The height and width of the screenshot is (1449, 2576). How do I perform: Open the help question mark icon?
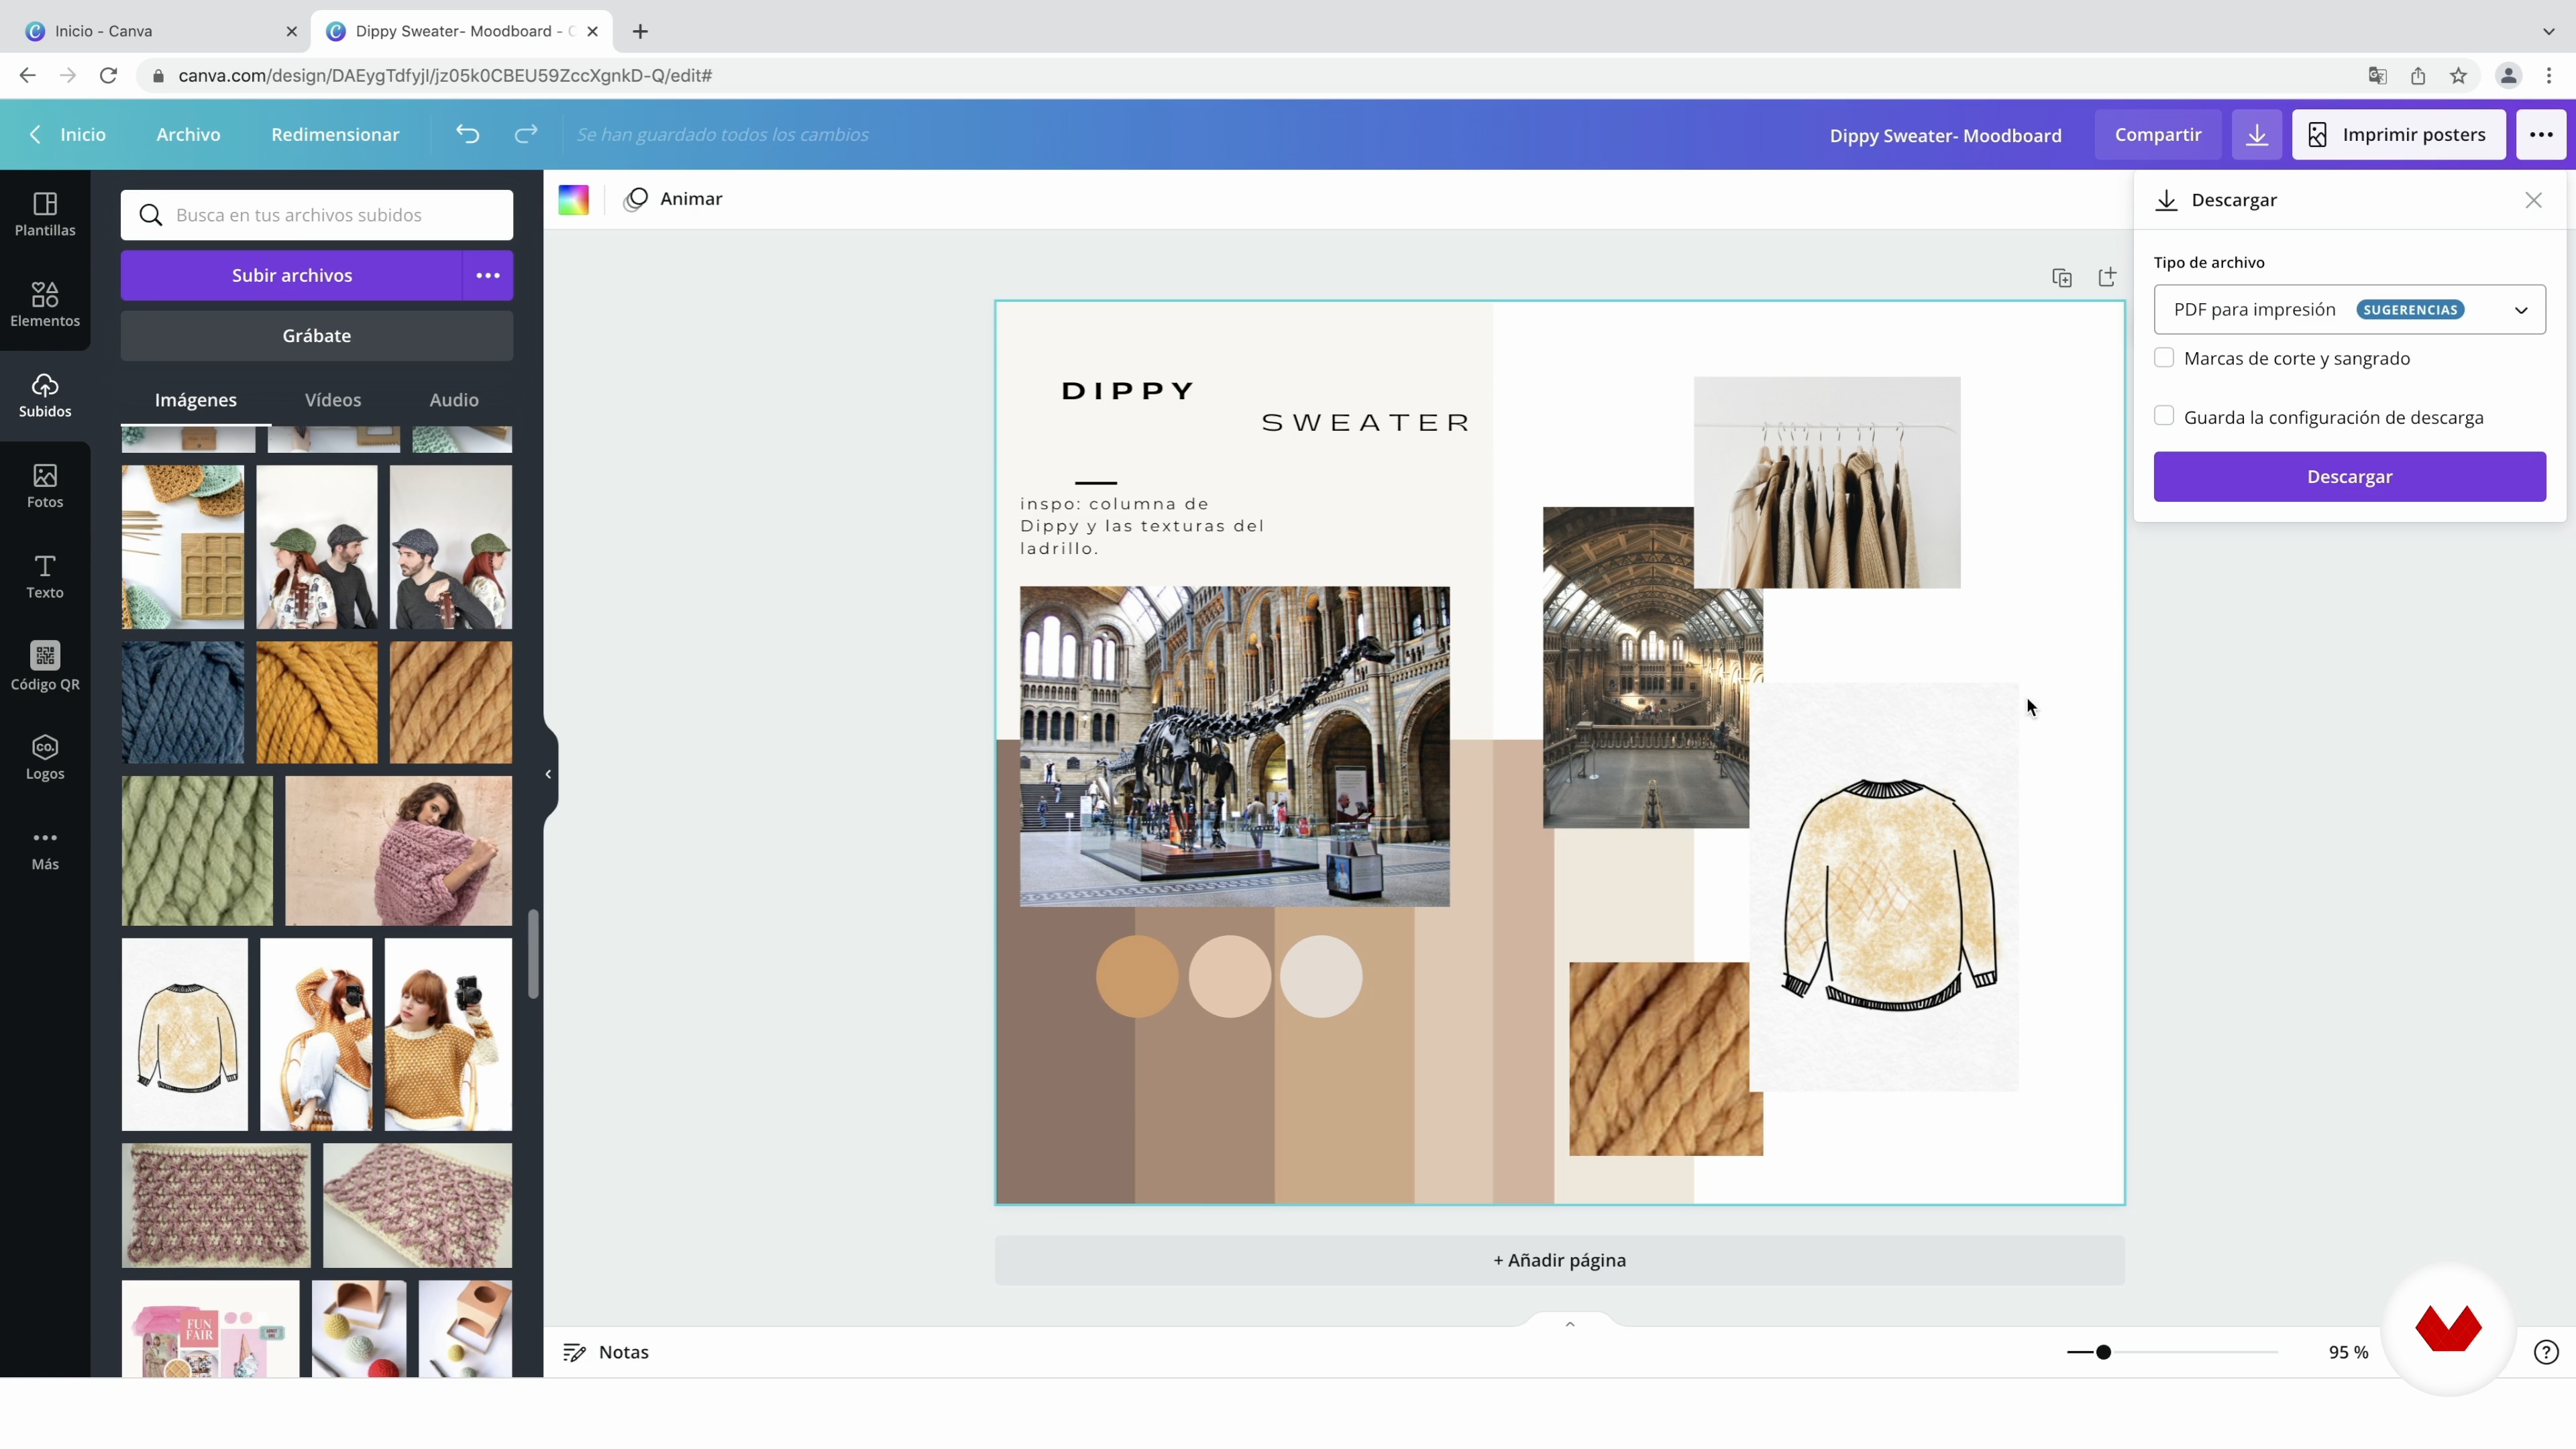(2546, 1352)
